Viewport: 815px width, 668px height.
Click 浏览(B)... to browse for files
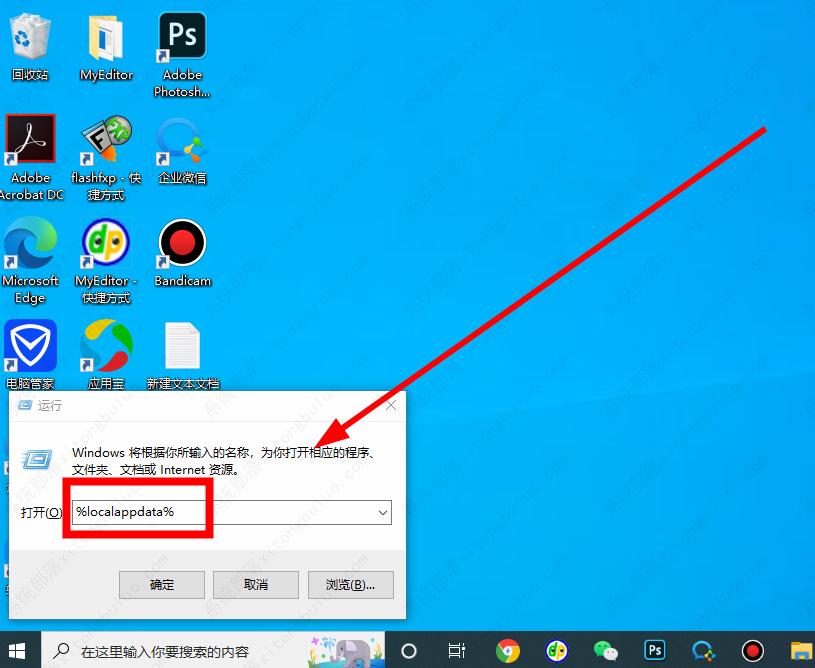point(350,585)
